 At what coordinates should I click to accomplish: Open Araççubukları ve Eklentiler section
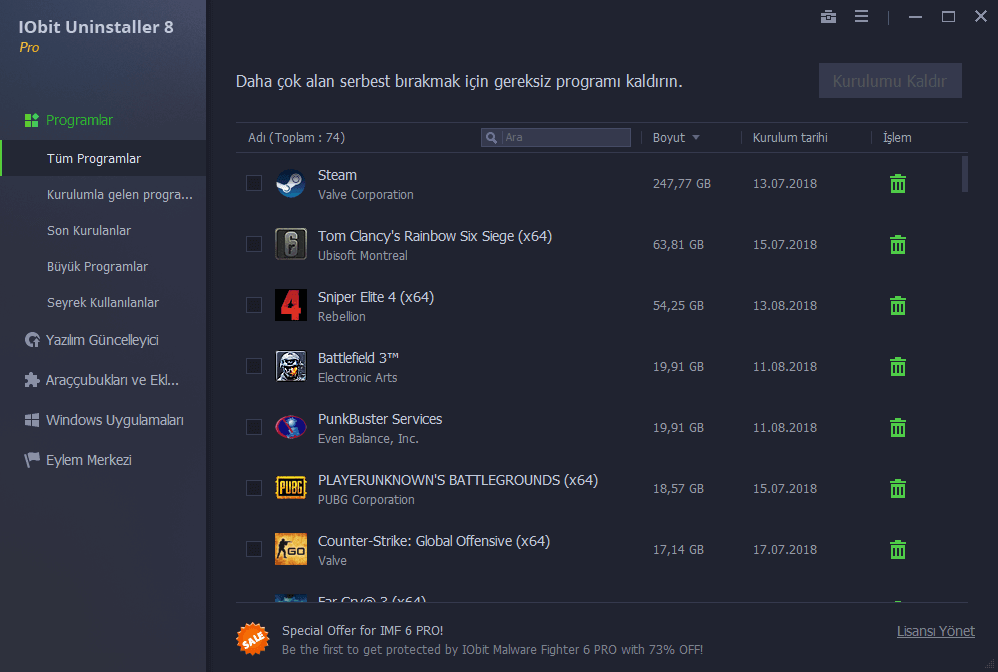112,380
